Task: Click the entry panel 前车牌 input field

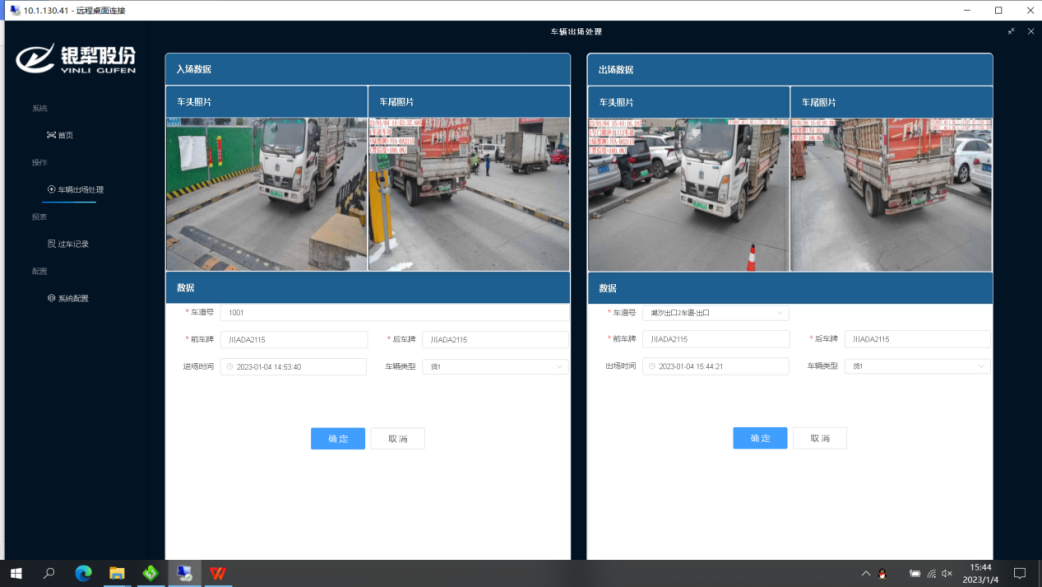Action: pyautogui.click(x=294, y=340)
